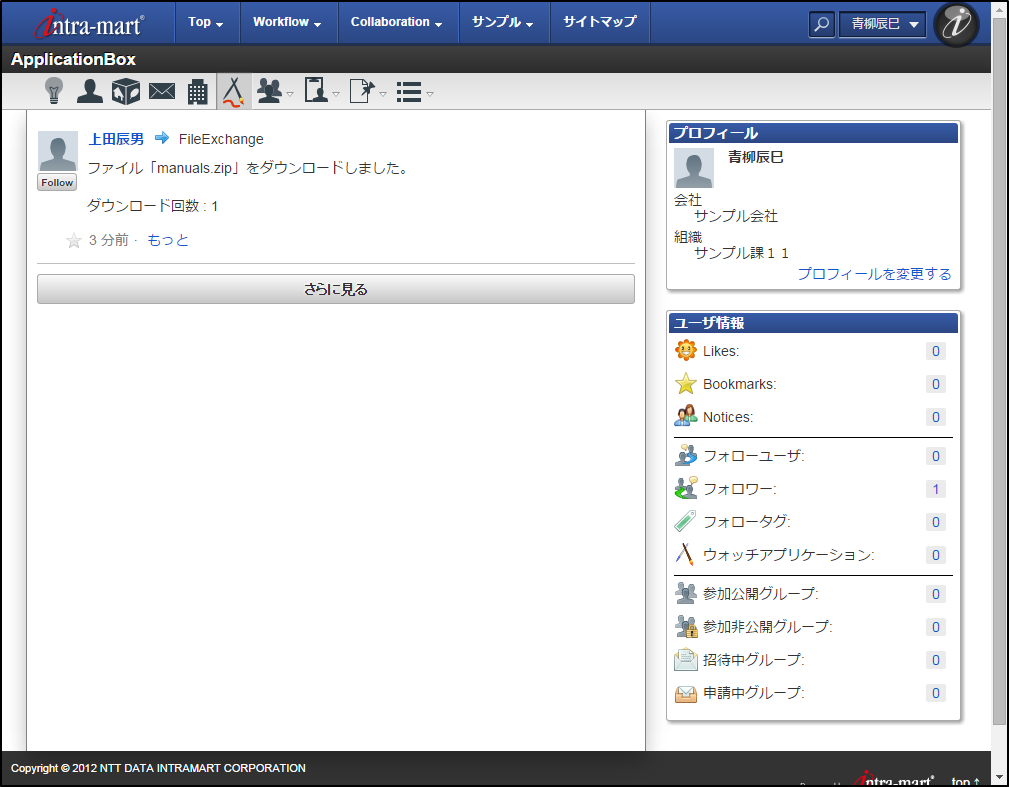Click the search magnifier icon in header
Image resolution: width=1009 pixels, height=787 pixels.
pos(821,24)
